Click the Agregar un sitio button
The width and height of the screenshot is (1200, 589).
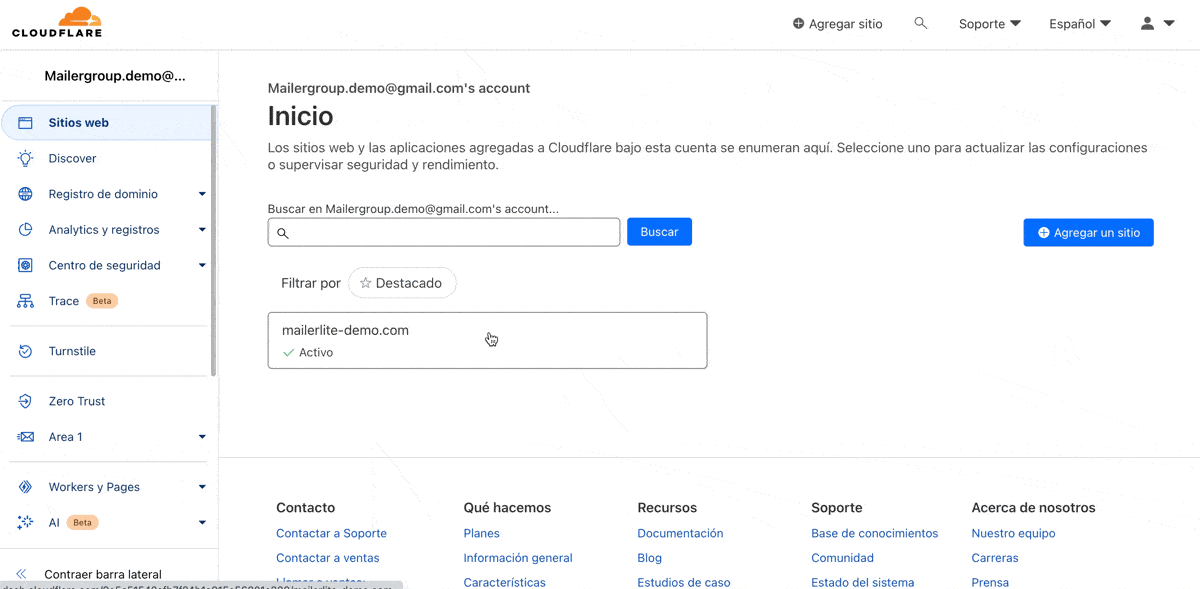click(x=1088, y=232)
